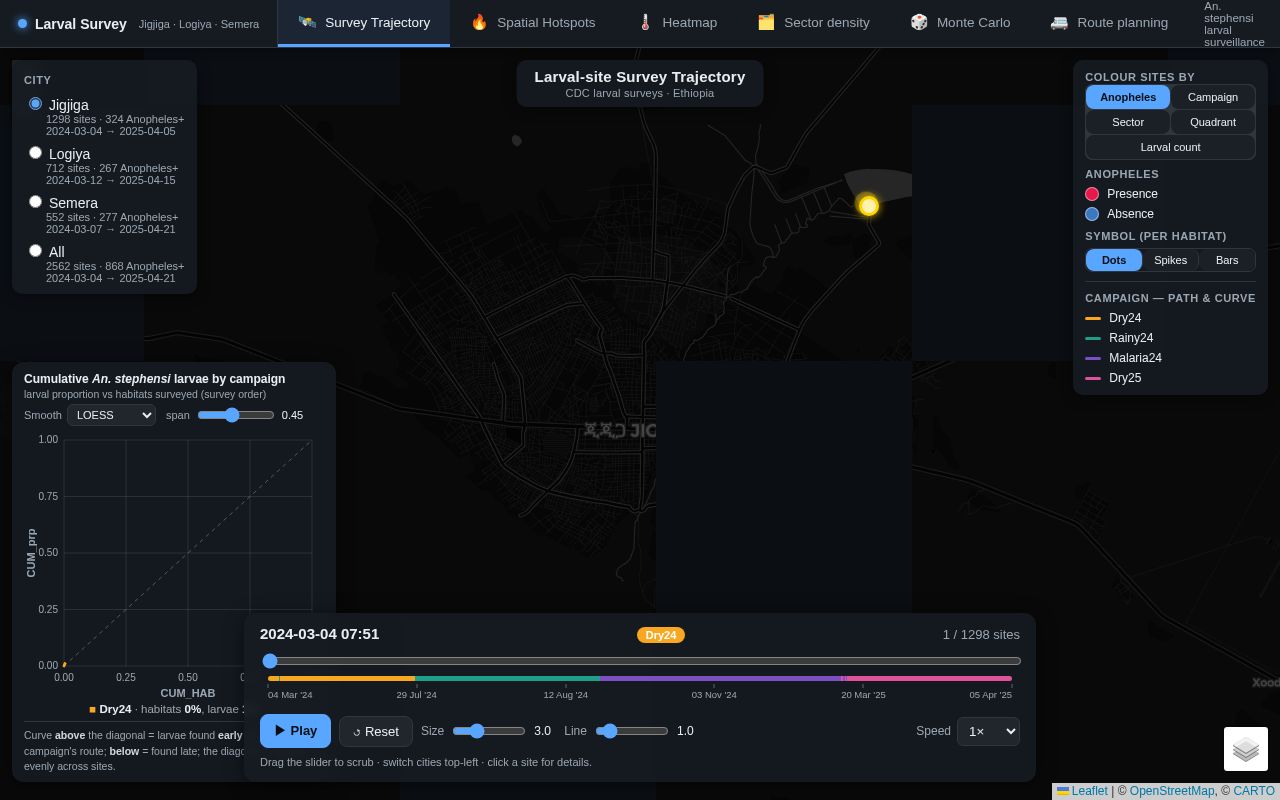
Task: Start trajectory playback with Play
Action: [295, 731]
